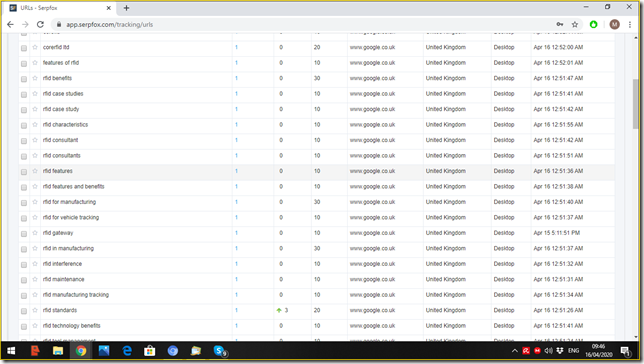Tick checkbox for 'features of rfid'
Image resolution: width=644 pixels, height=364 pixels.
pos(24,64)
